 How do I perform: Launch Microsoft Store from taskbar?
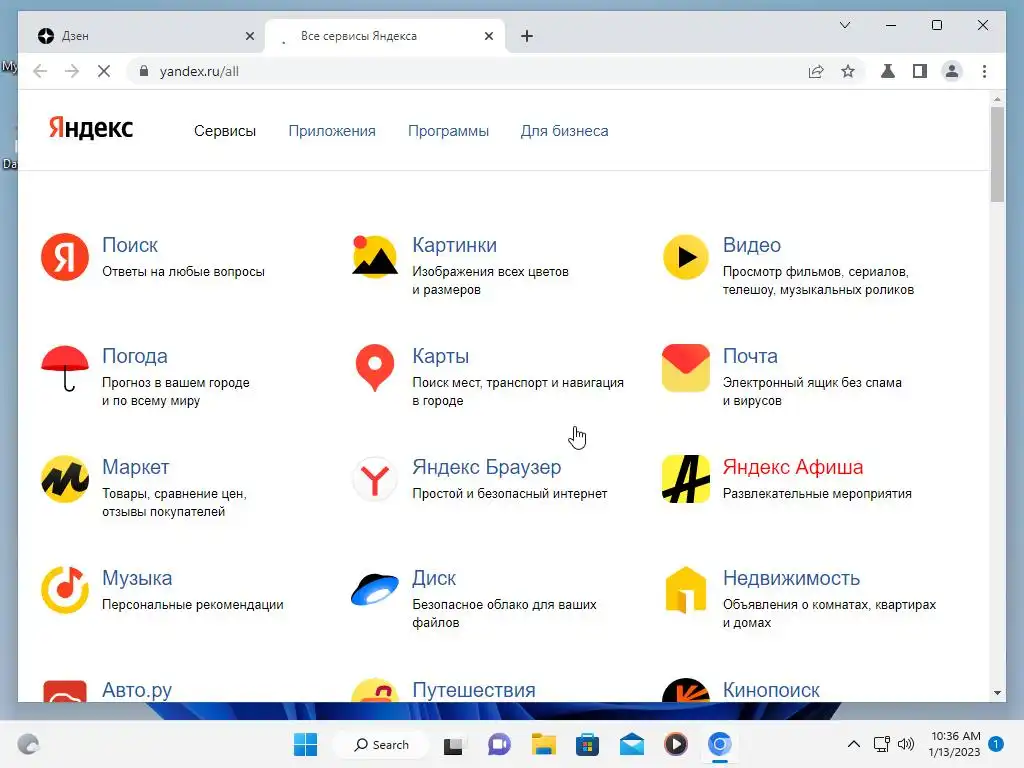click(587, 744)
